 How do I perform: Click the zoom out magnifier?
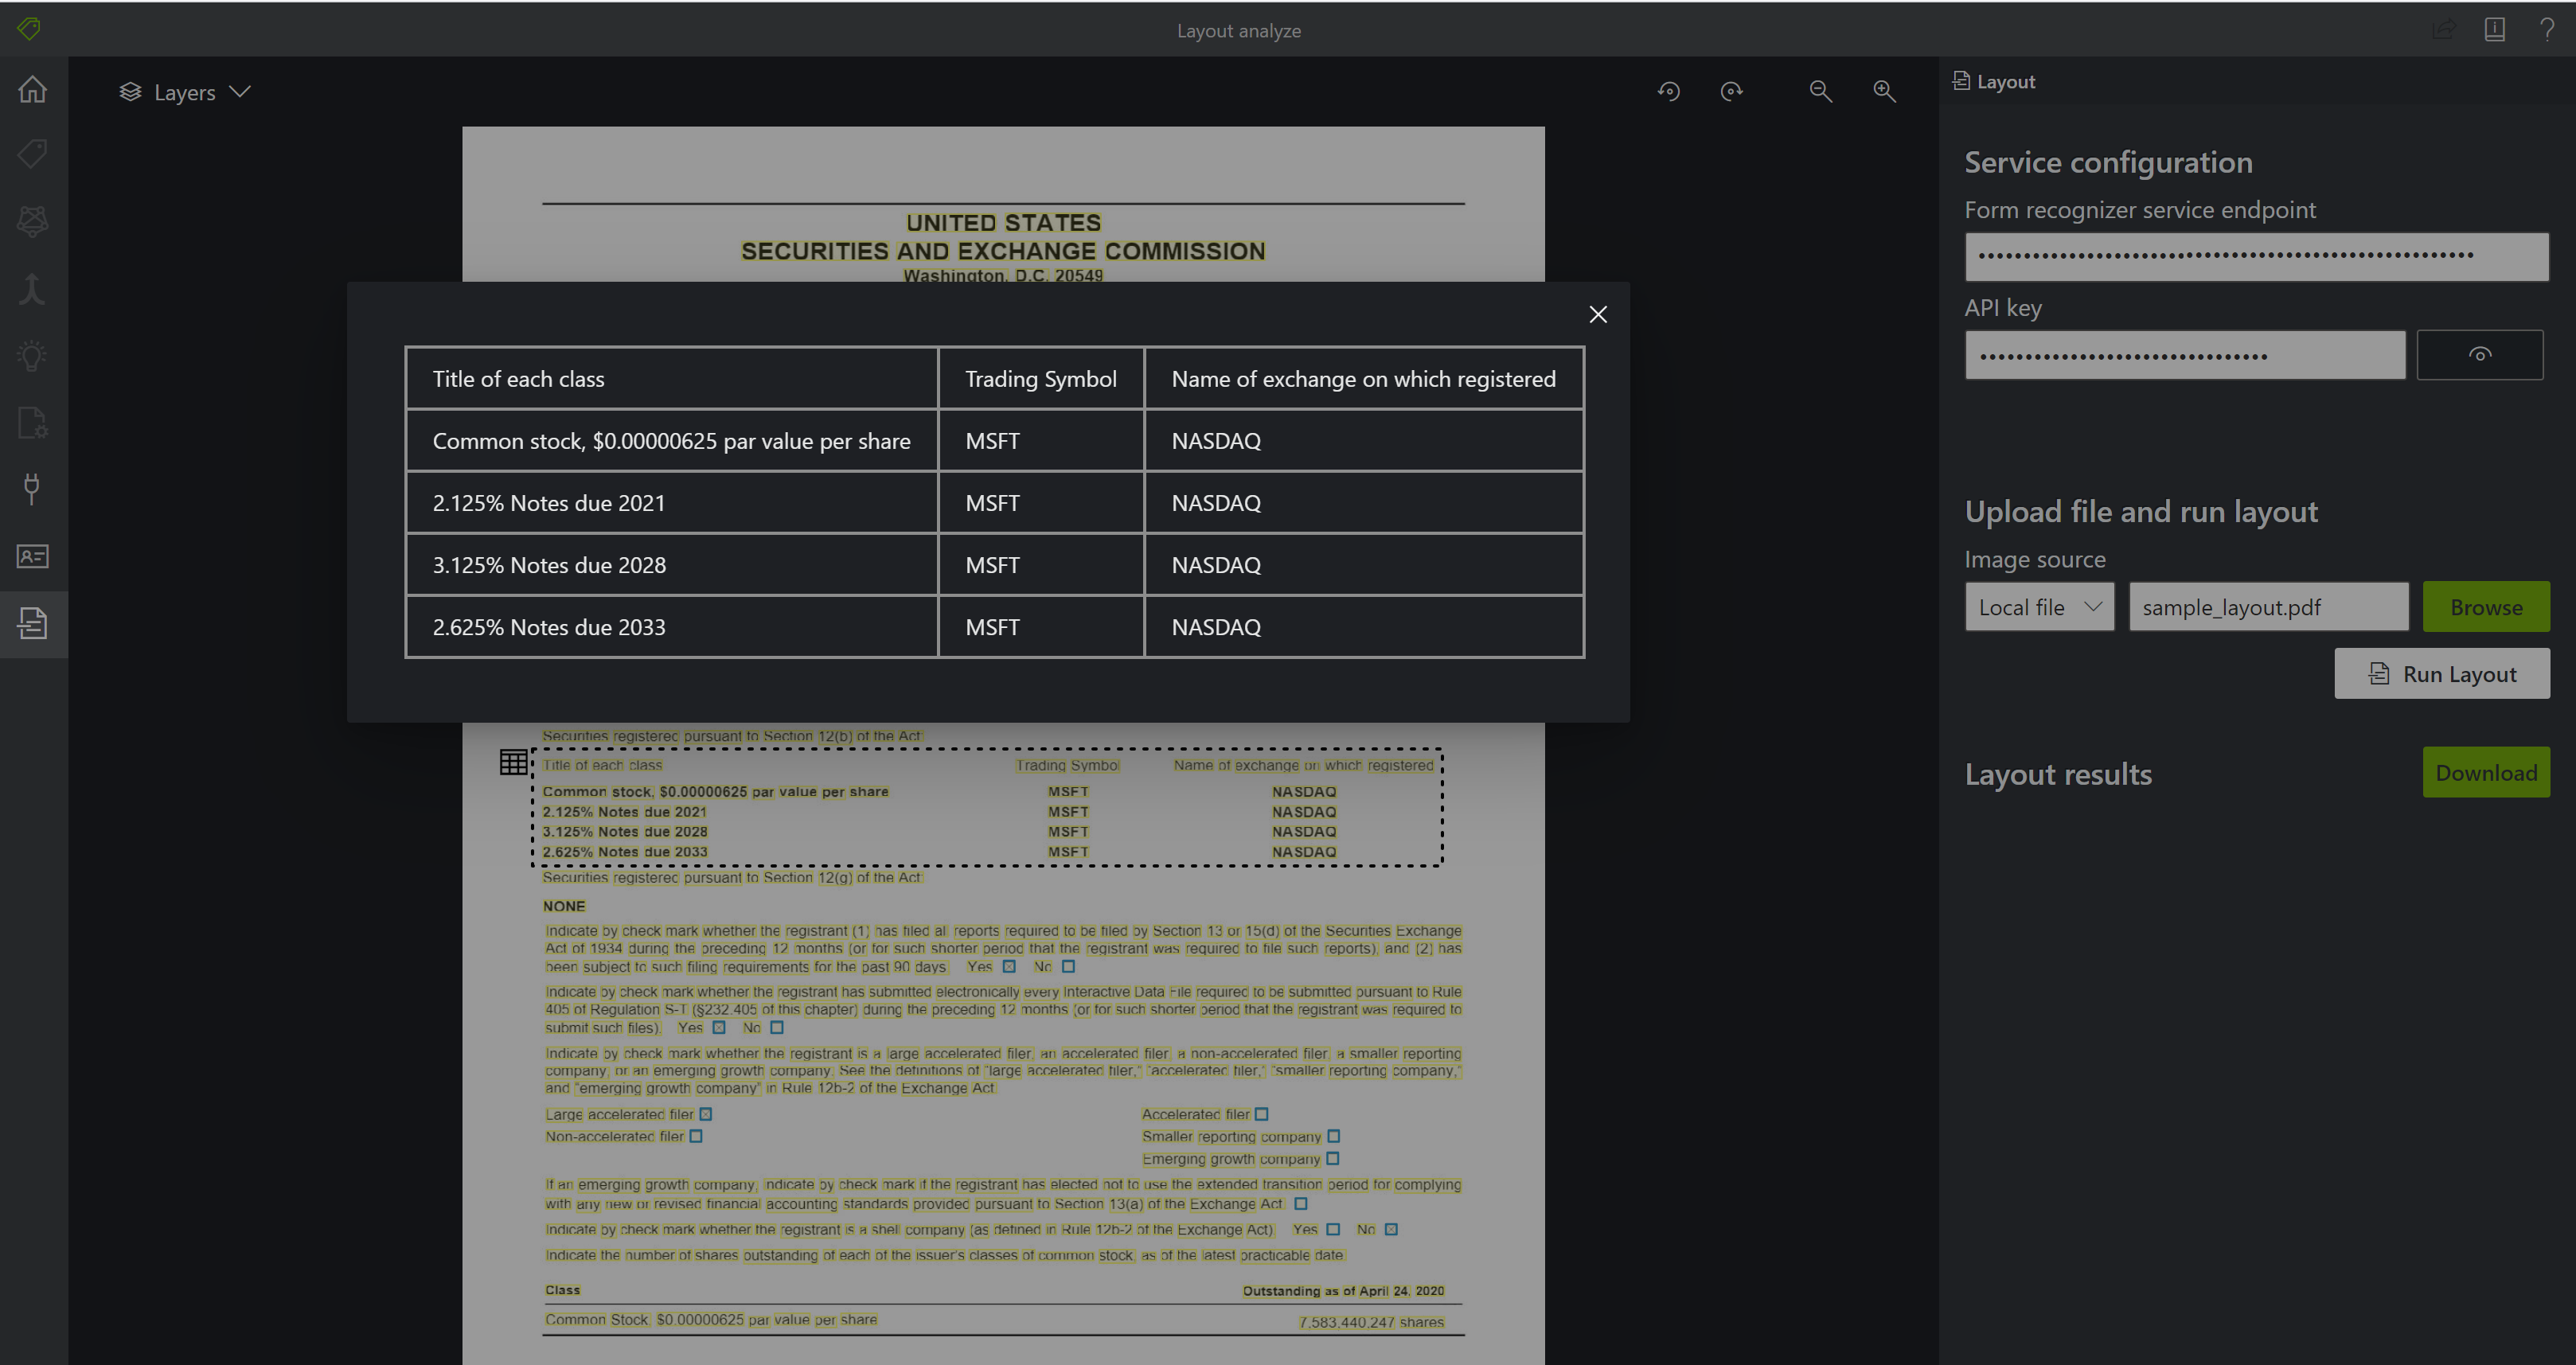pyautogui.click(x=1820, y=91)
